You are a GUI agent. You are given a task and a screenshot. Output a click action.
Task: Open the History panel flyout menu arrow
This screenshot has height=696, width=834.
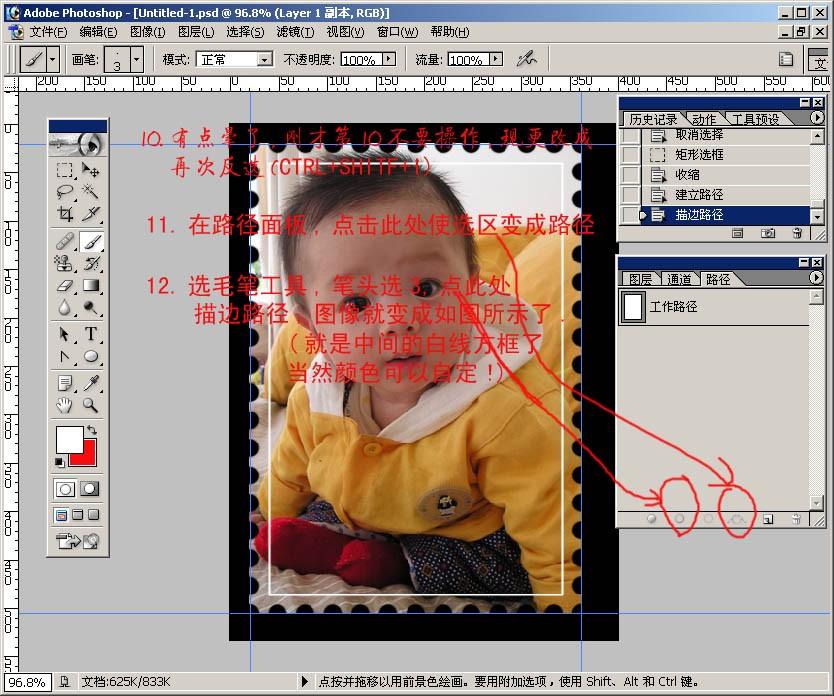(x=817, y=118)
